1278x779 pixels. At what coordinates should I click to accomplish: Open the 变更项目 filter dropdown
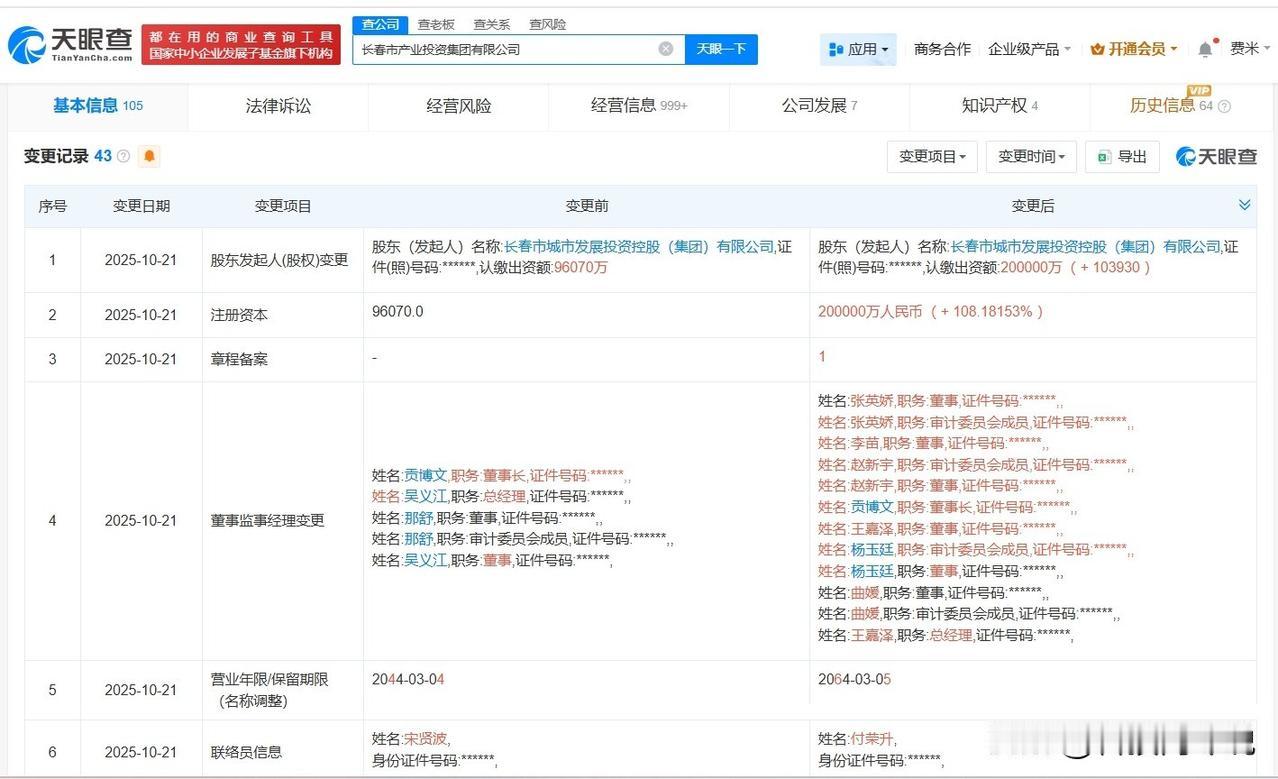click(931, 157)
